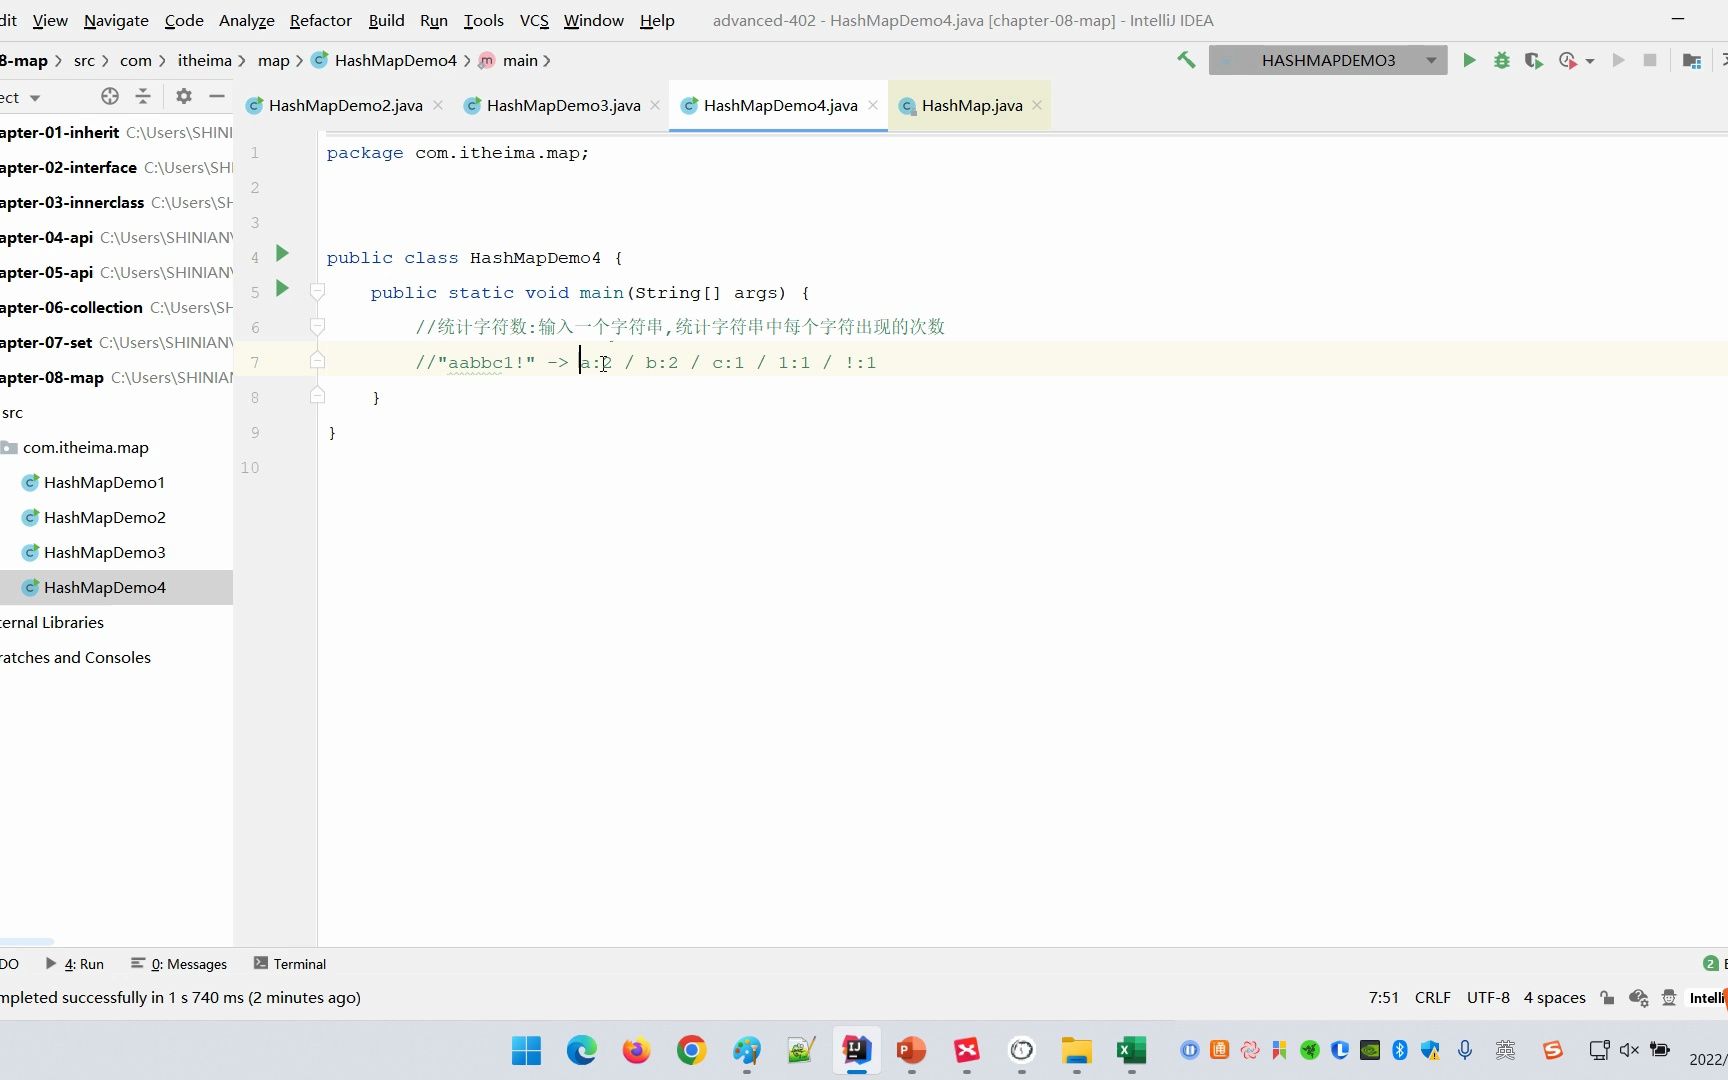Open the VCS menu

tap(534, 20)
